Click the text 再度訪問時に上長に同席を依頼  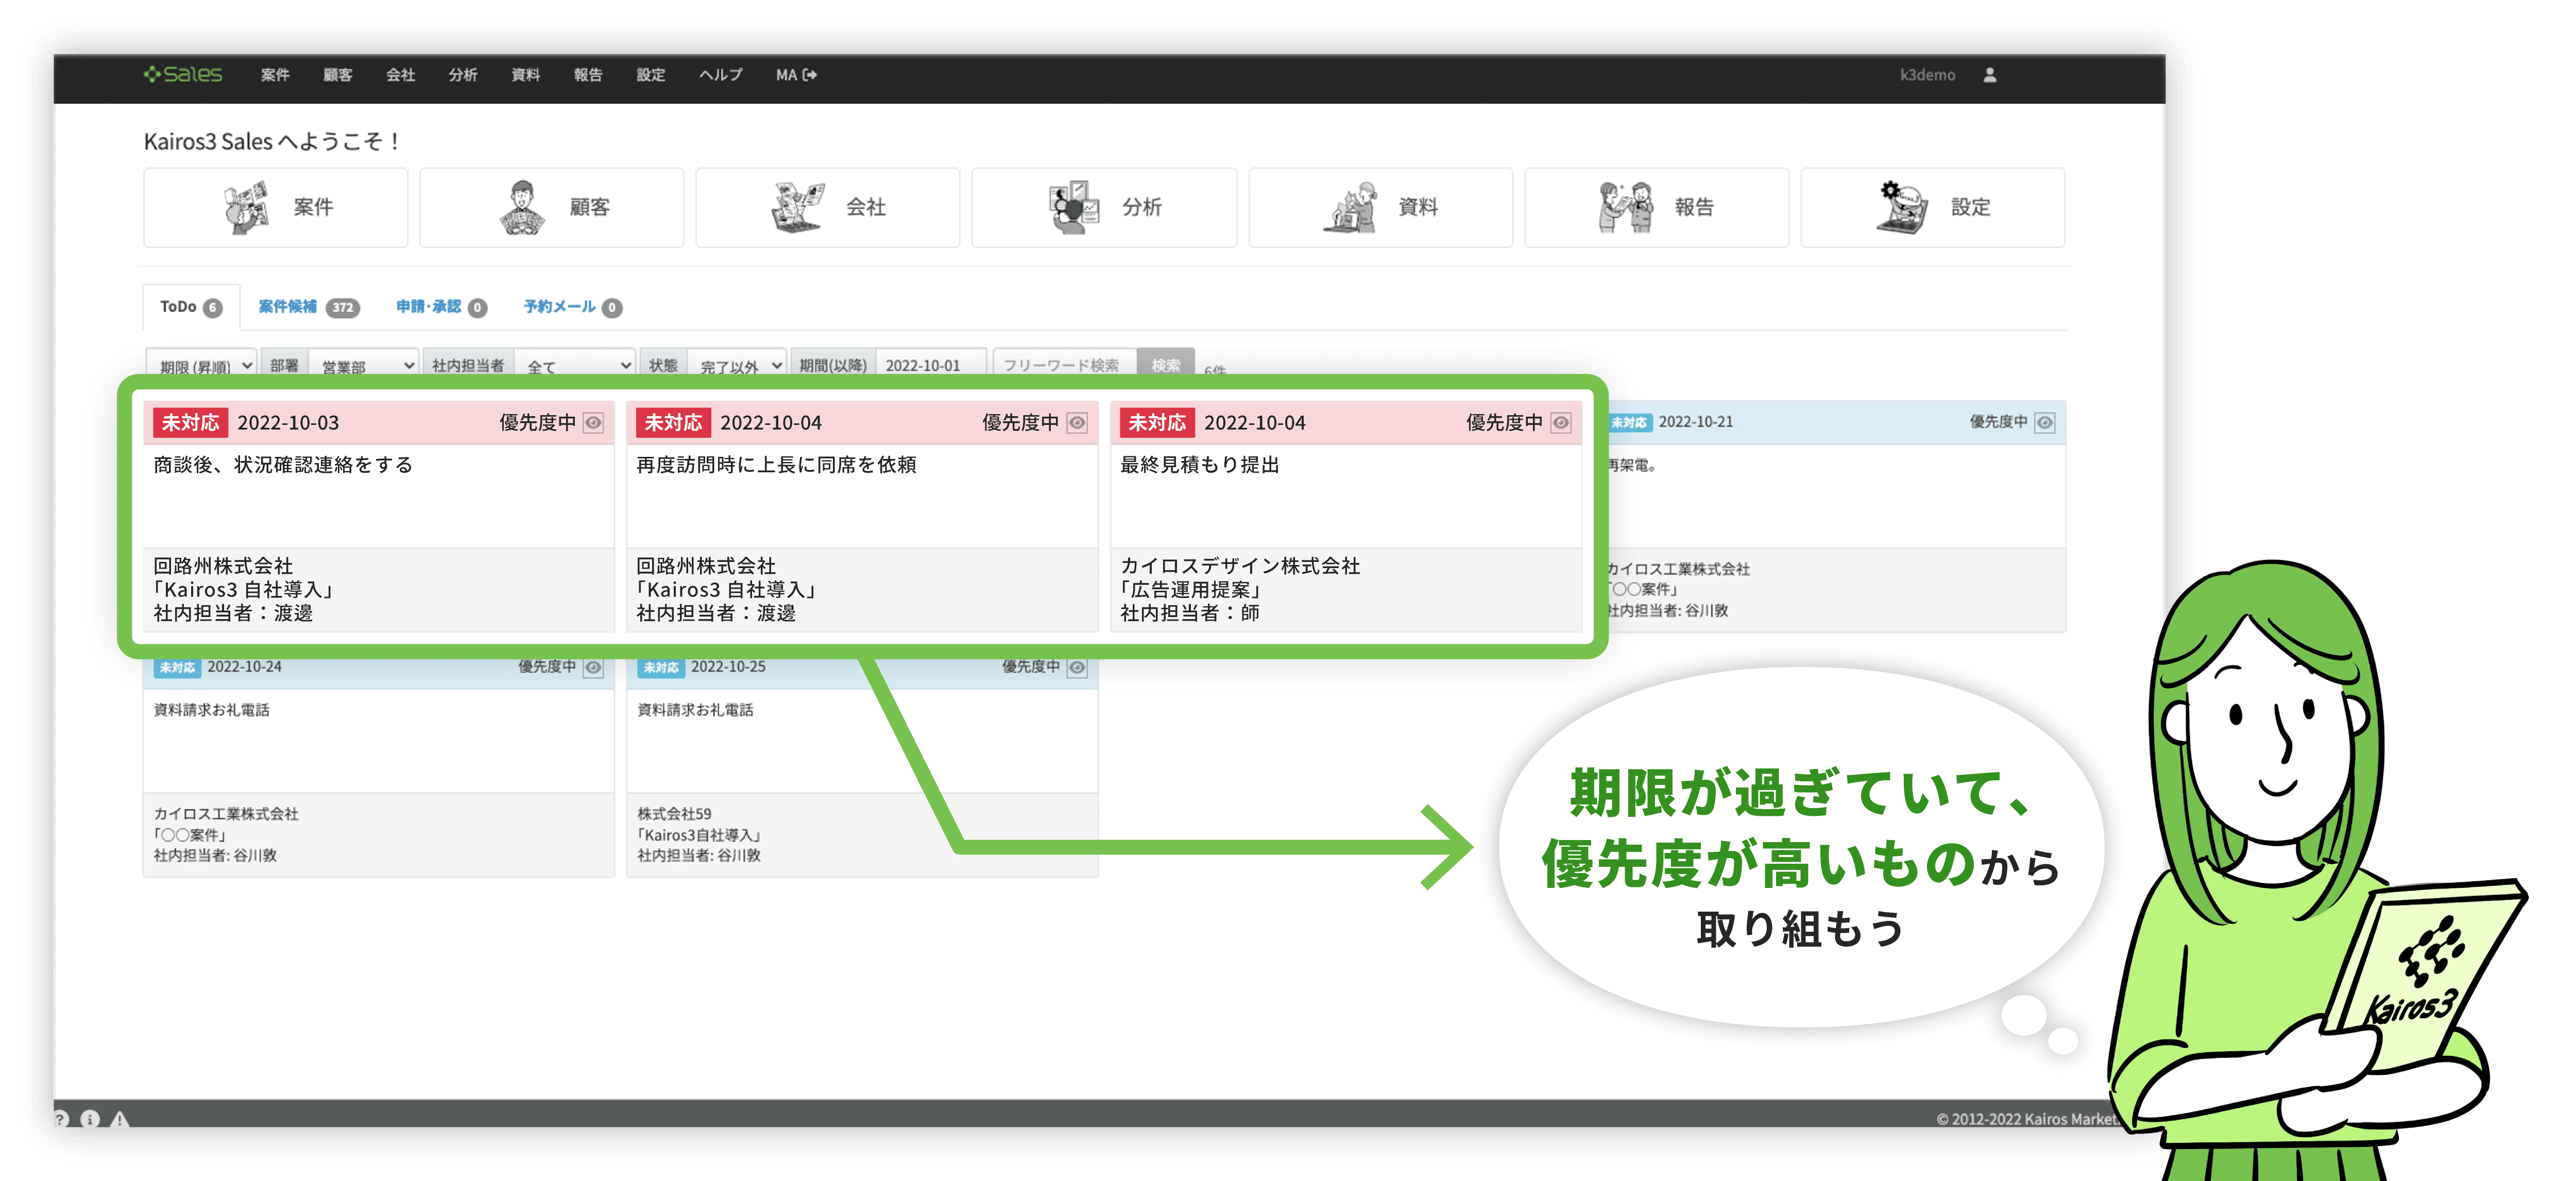(x=776, y=465)
